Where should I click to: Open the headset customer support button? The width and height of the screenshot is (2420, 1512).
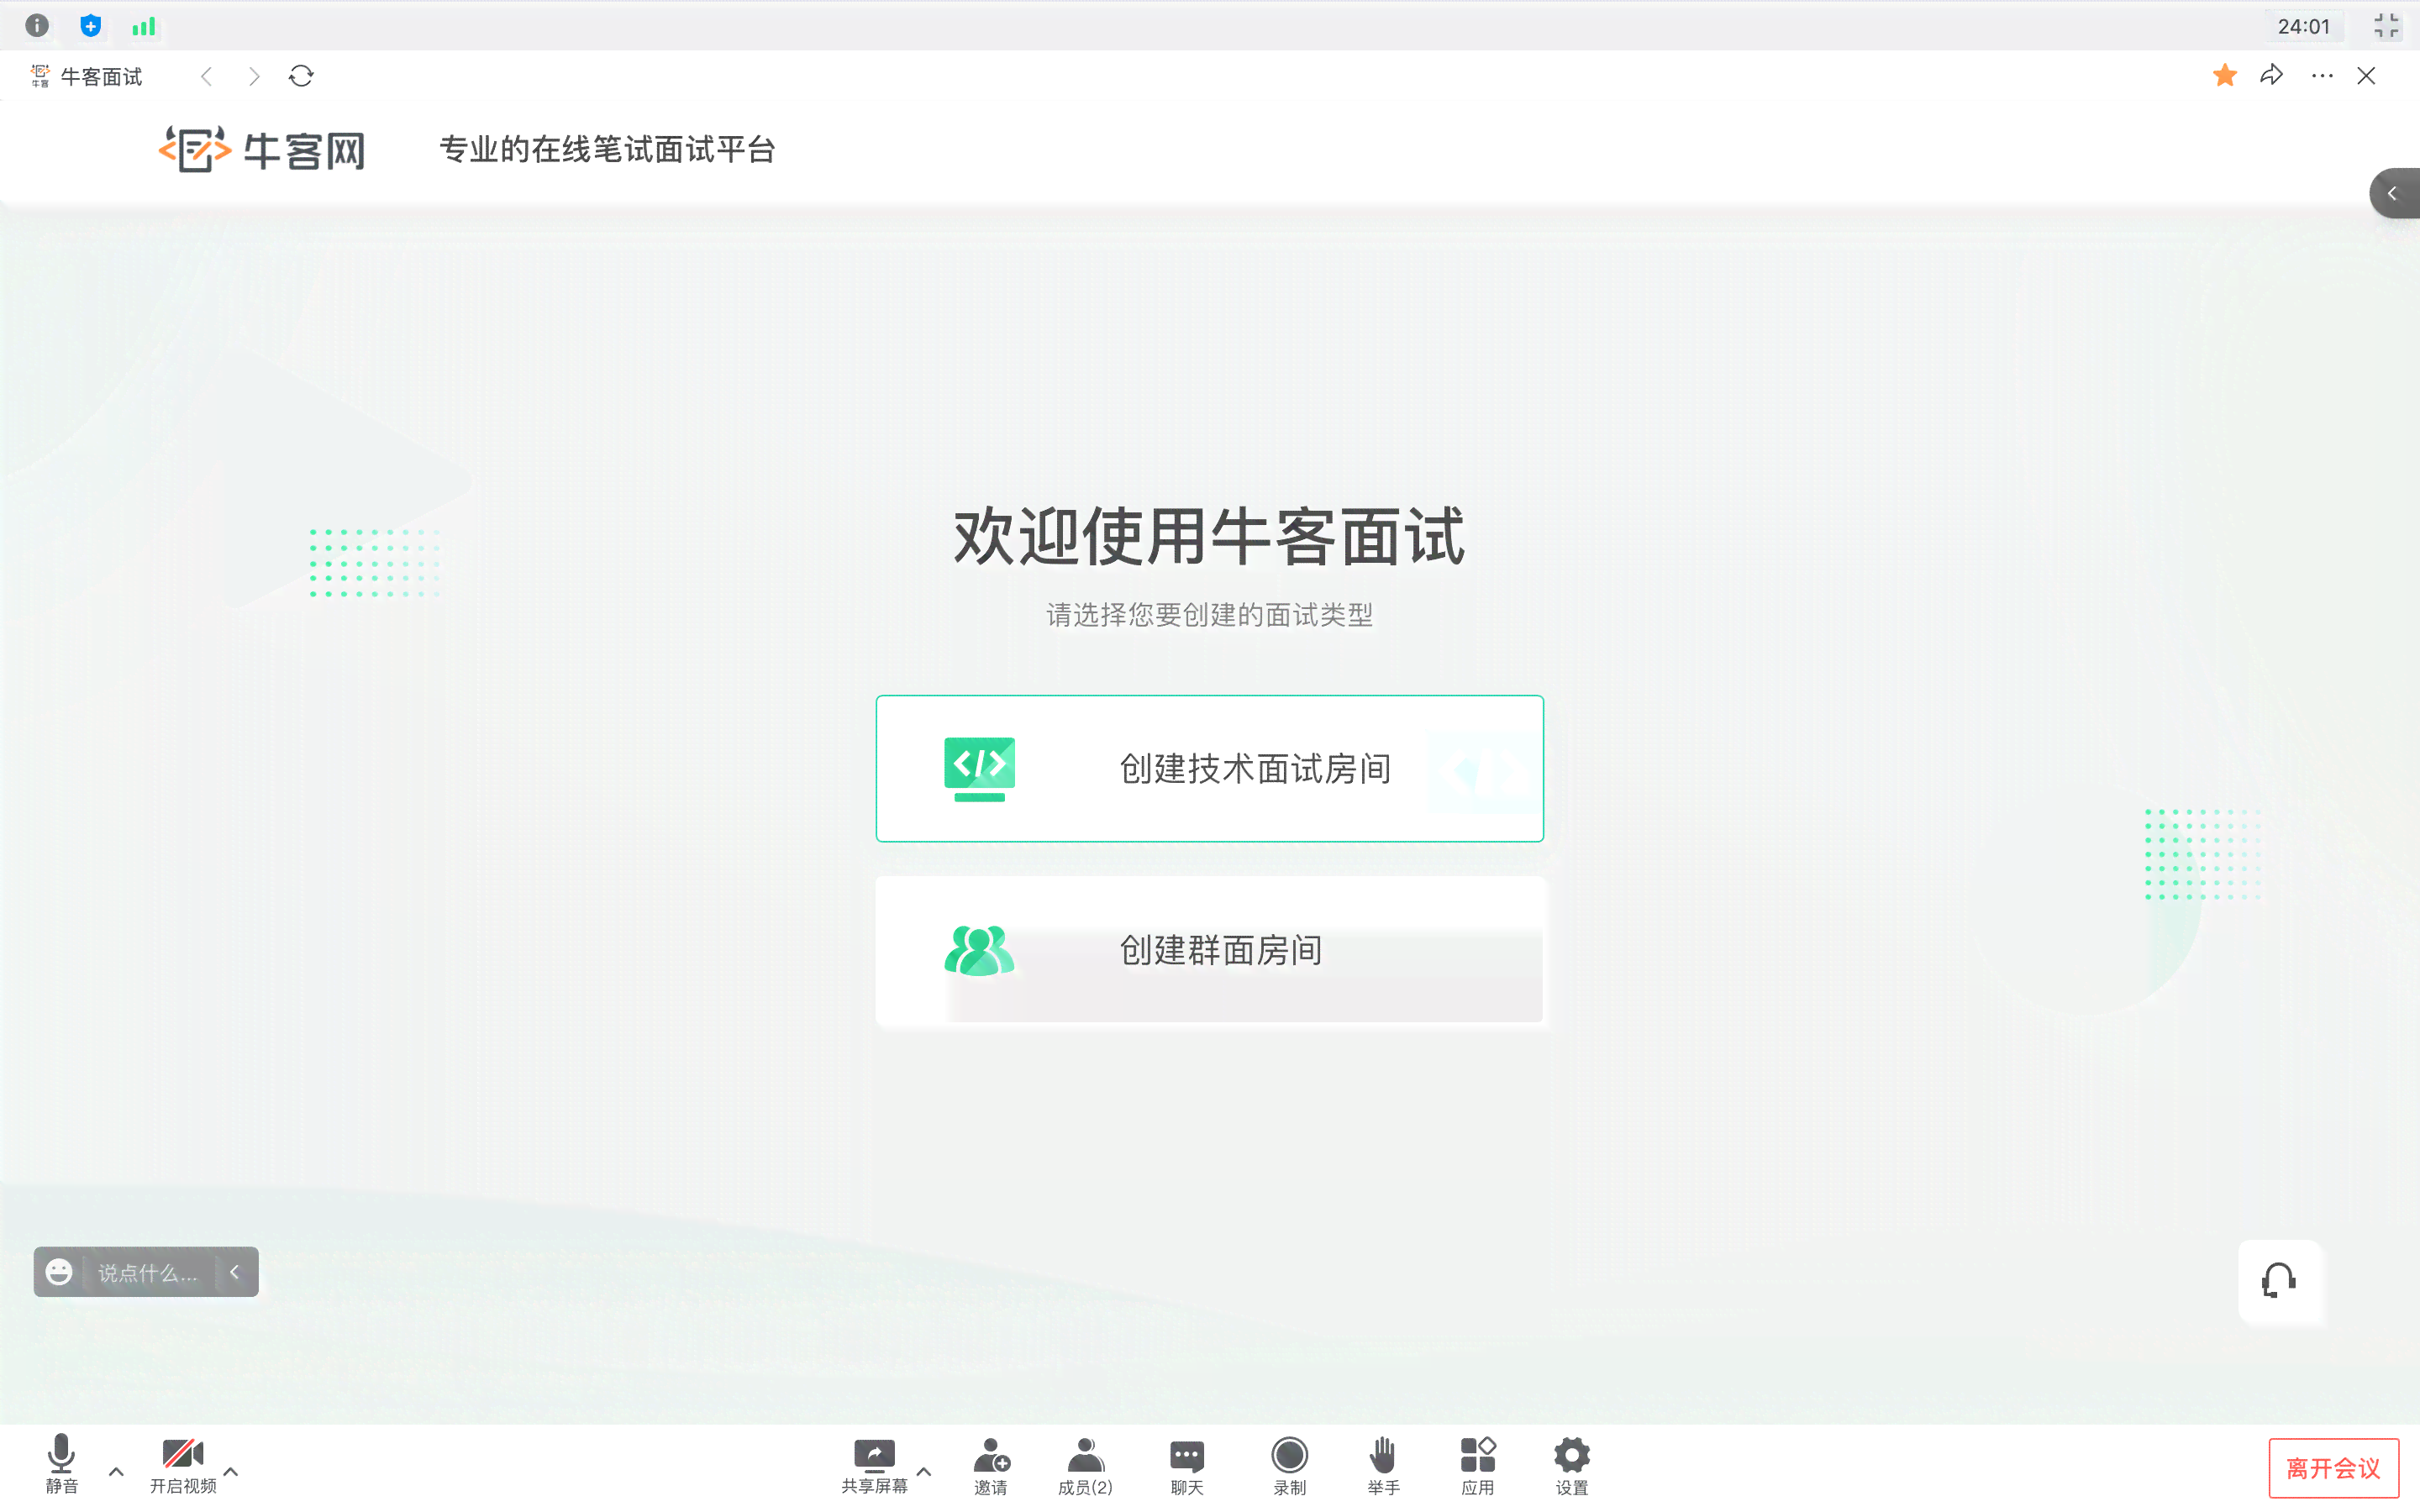[x=2279, y=1281]
